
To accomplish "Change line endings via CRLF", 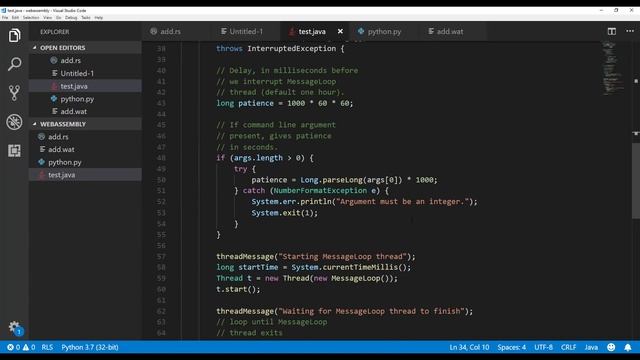I will (568, 347).
